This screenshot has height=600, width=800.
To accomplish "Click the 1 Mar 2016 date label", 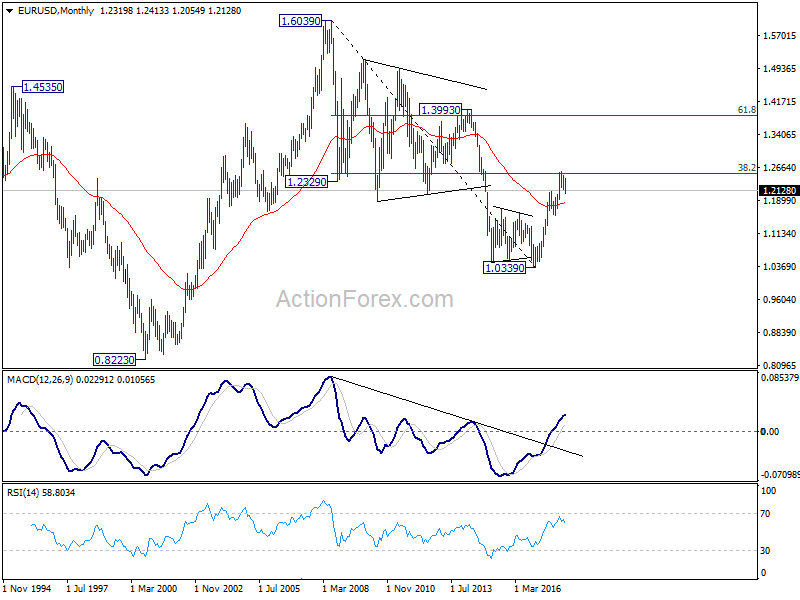I will [537, 589].
